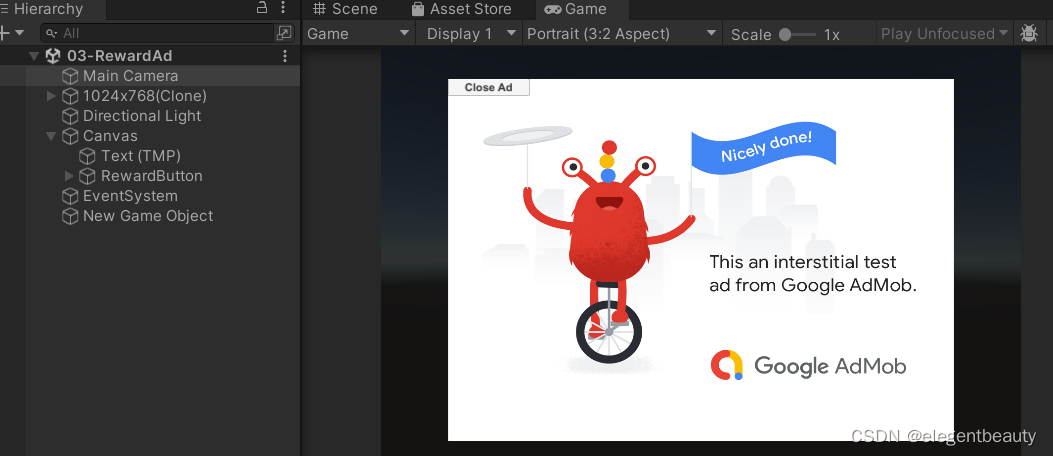Open the Portrait (3:2 Aspect) dropdown

point(622,34)
